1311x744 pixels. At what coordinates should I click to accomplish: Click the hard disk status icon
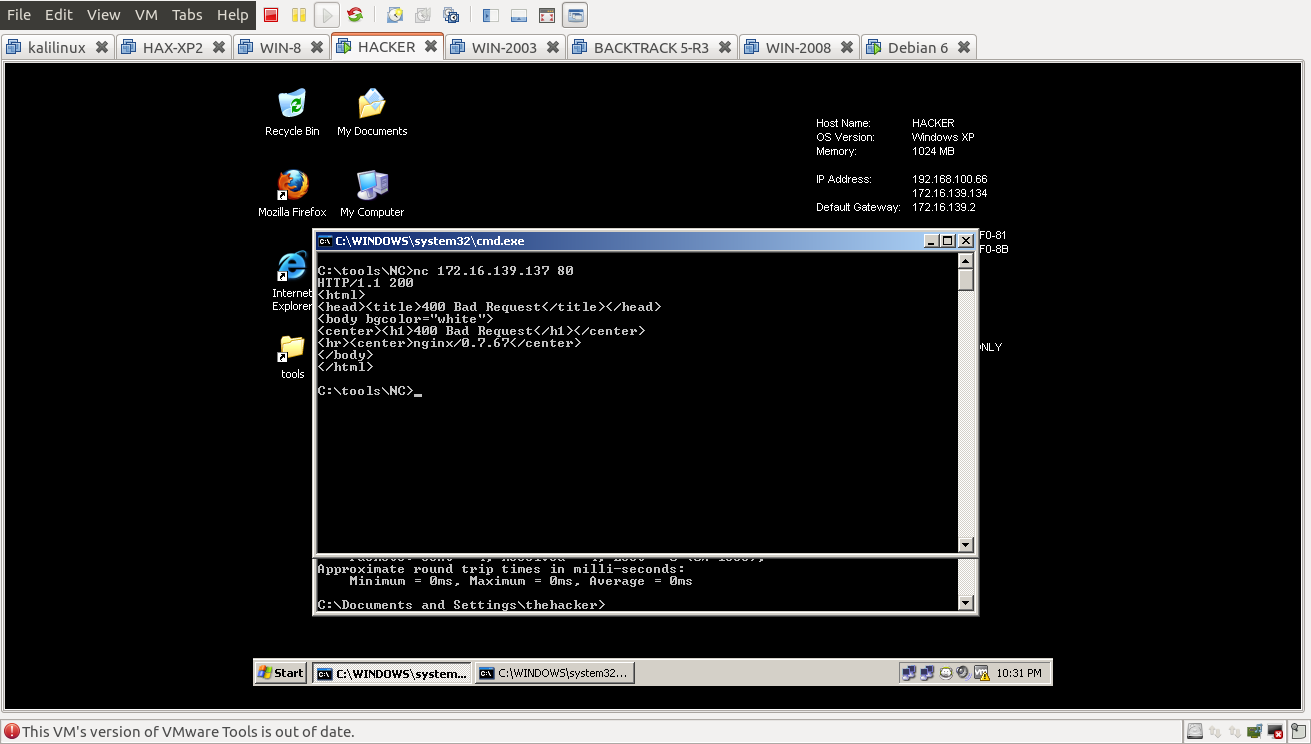click(1195, 731)
